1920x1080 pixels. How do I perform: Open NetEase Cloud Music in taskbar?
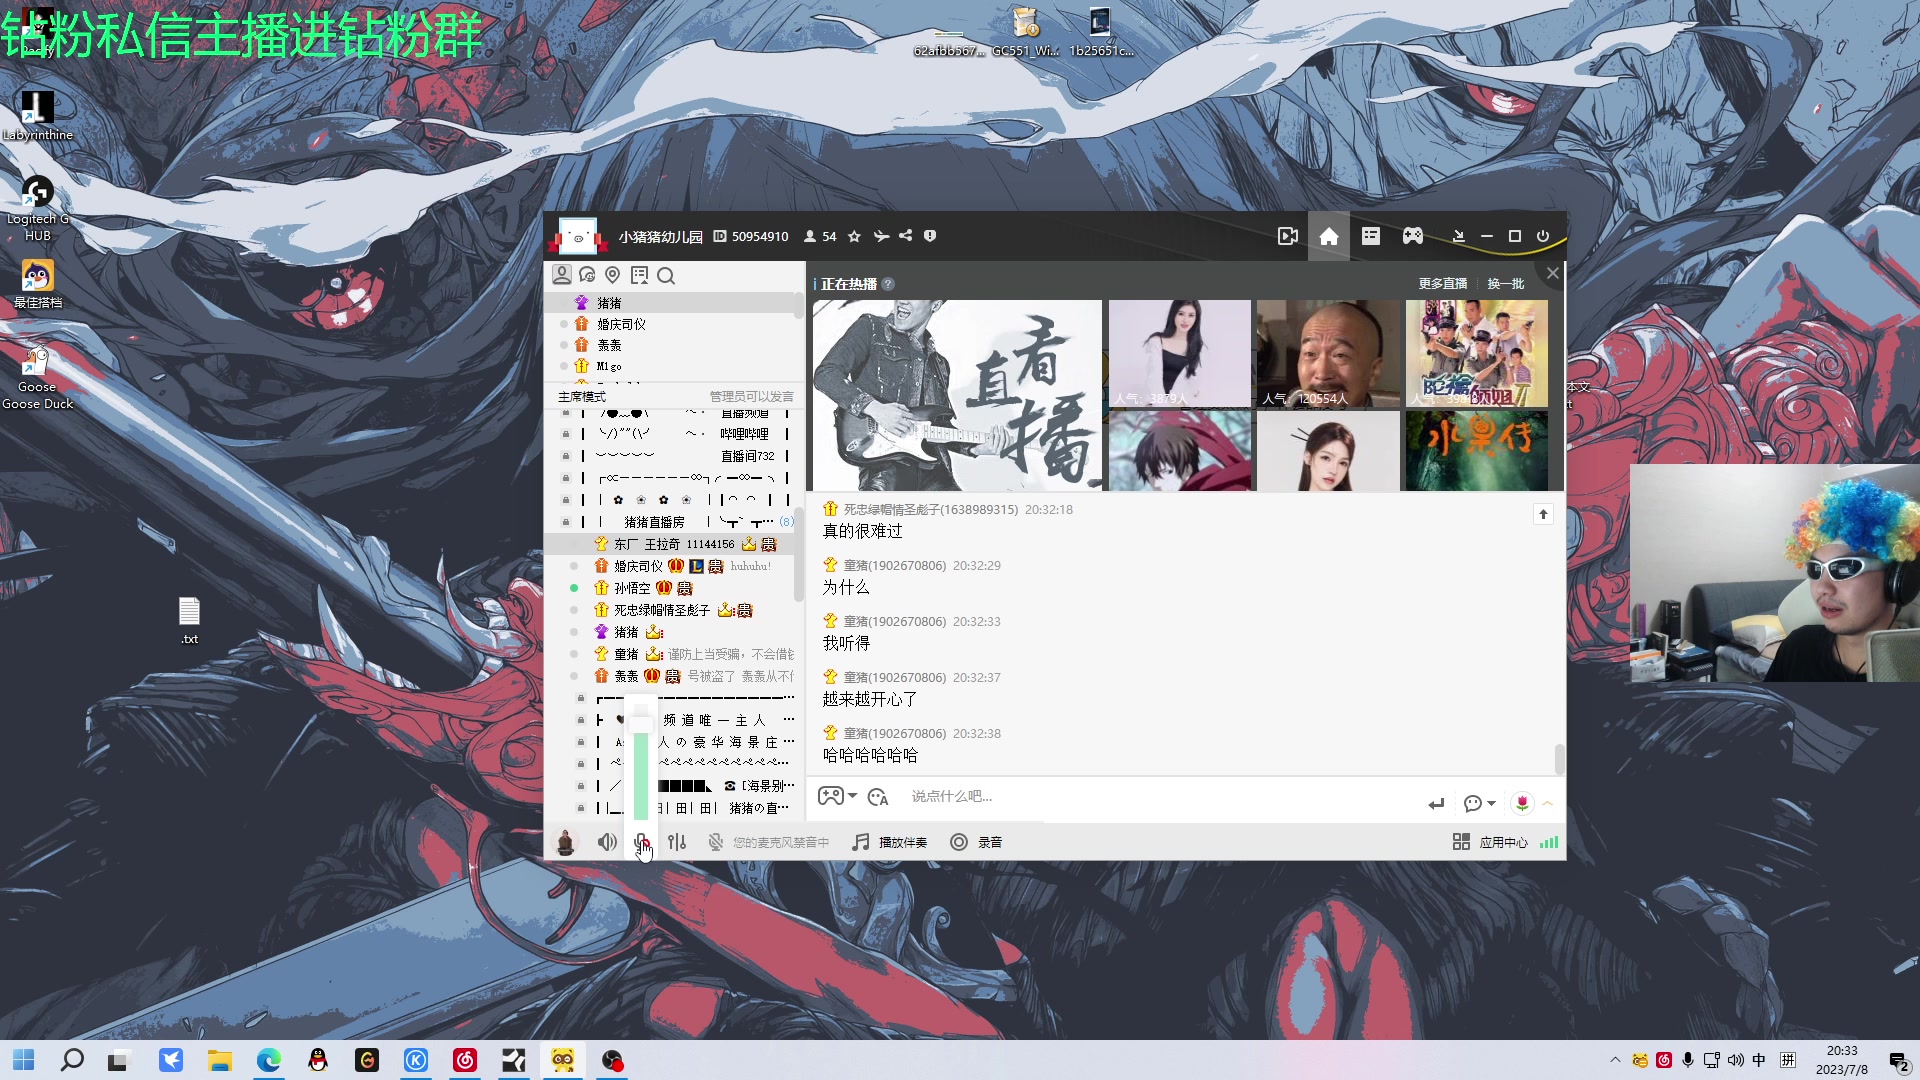465,1060
